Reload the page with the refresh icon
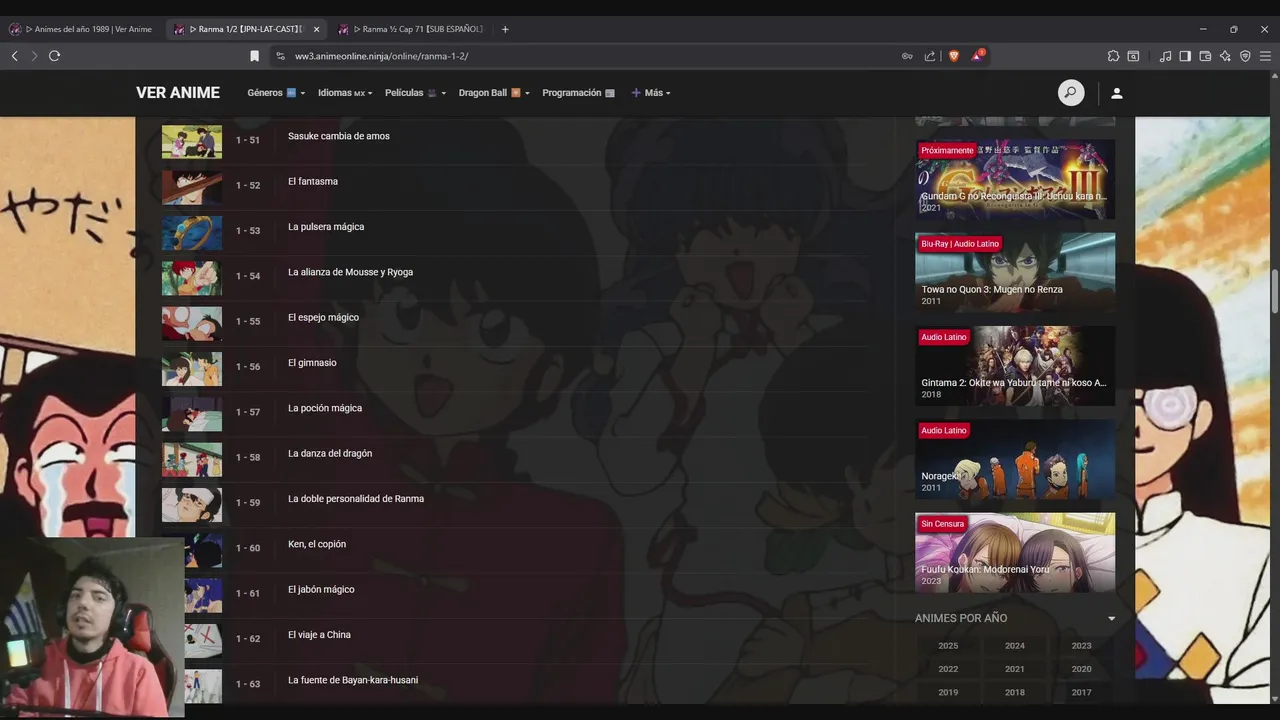The height and width of the screenshot is (720, 1280). (55, 56)
